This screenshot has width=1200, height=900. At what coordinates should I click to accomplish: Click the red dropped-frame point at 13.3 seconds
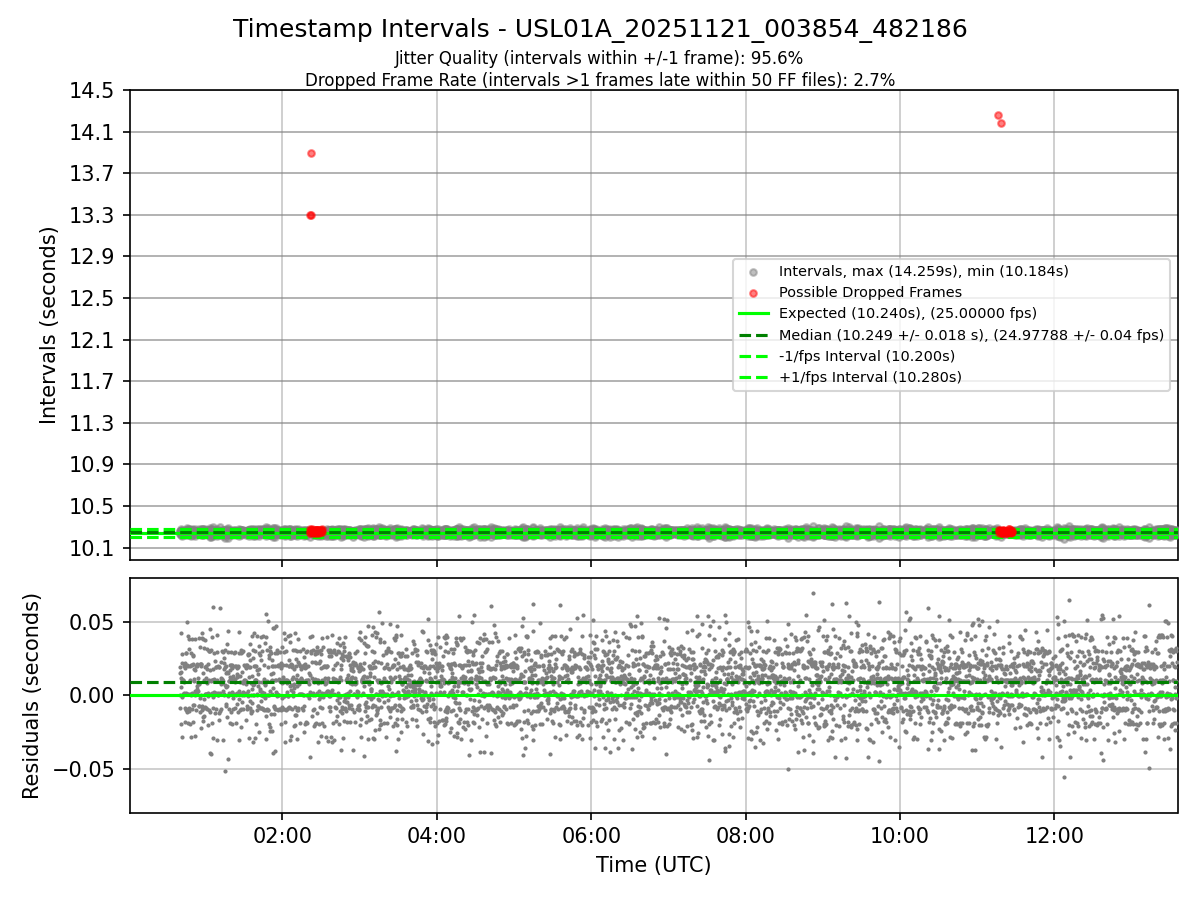[x=311, y=215]
